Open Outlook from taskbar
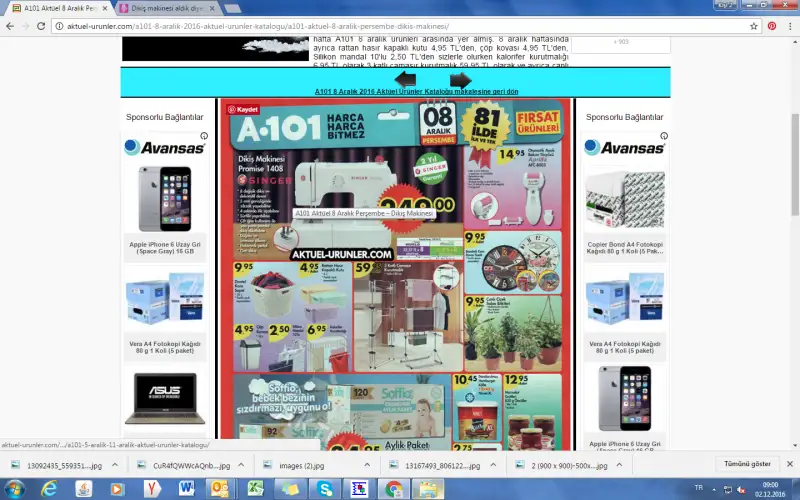 click(x=220, y=489)
